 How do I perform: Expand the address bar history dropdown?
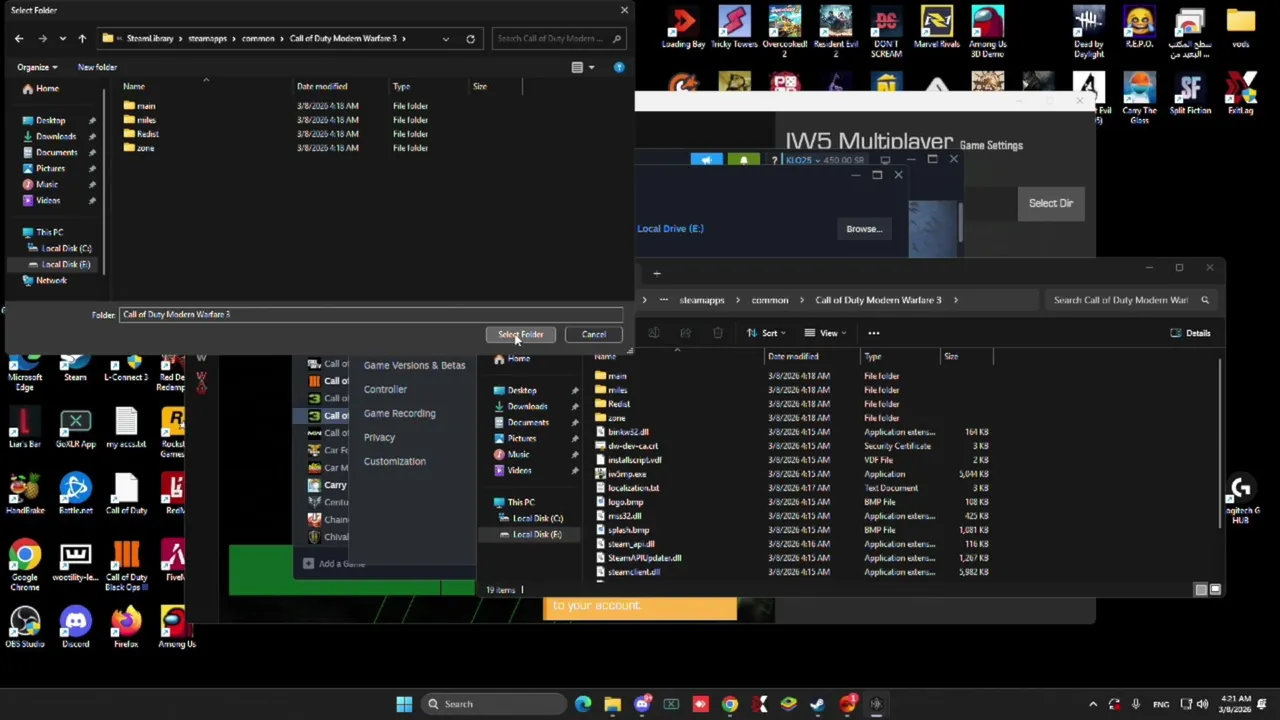coord(446,38)
